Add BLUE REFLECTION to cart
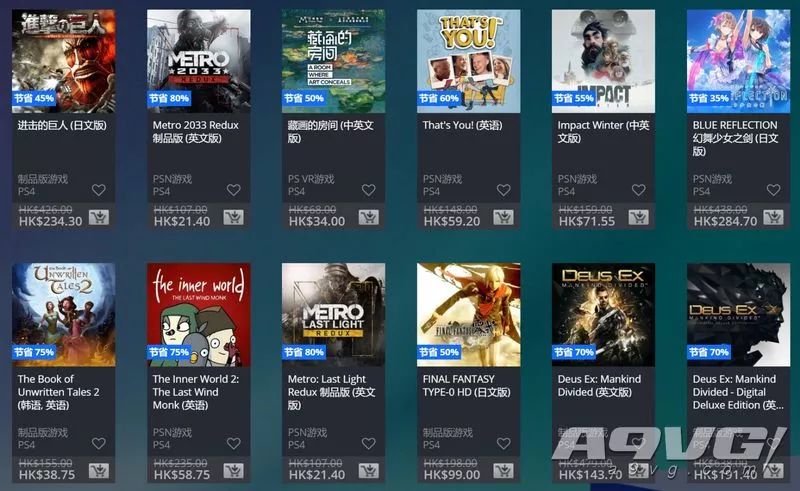This screenshot has width=800, height=491. pos(773,217)
